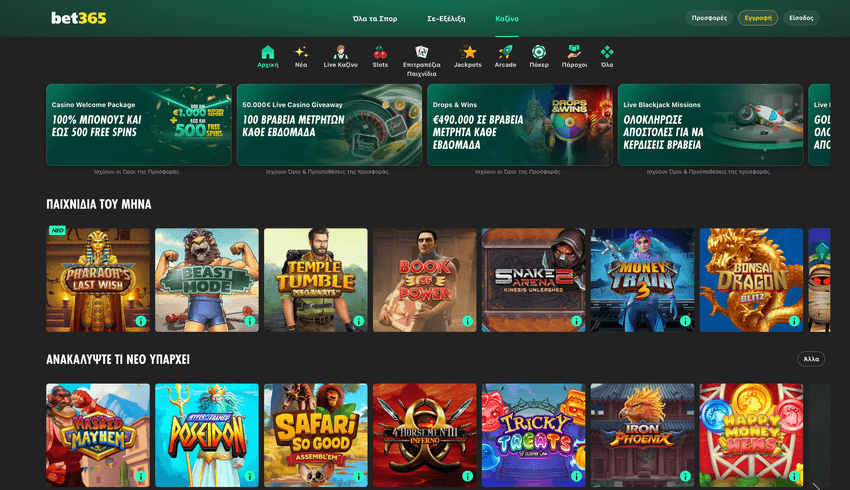The width and height of the screenshot is (850, 490).
Task: Show info for Happy Money Hens
Action: 794,476
